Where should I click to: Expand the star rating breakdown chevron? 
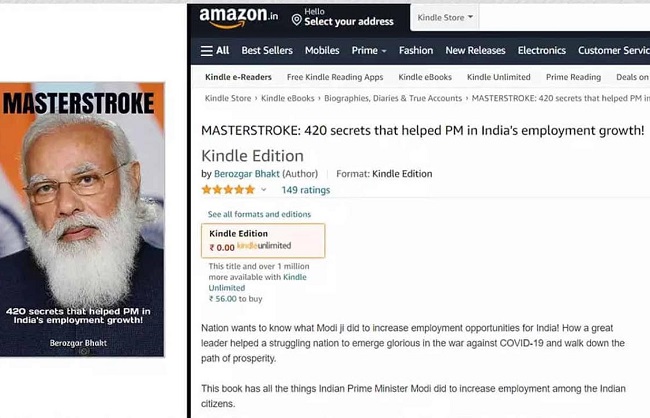pos(263,190)
